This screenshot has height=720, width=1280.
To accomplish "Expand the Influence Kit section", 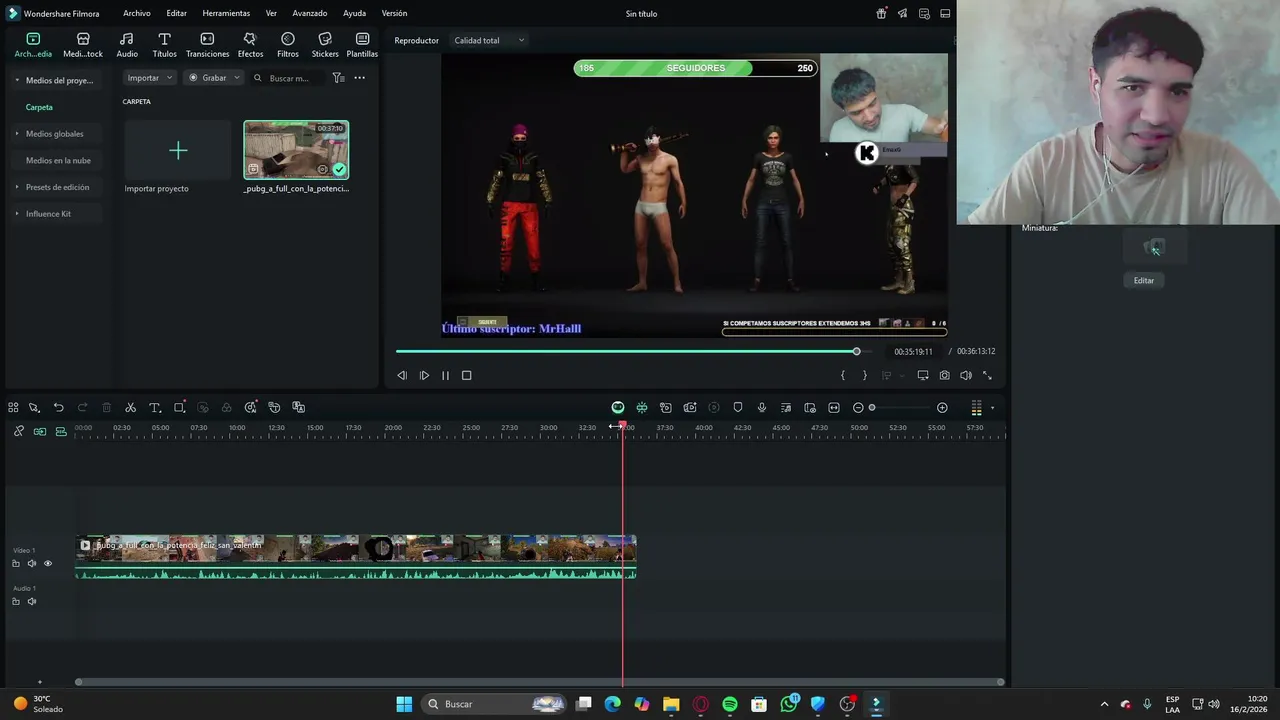I will pyautogui.click(x=17, y=214).
